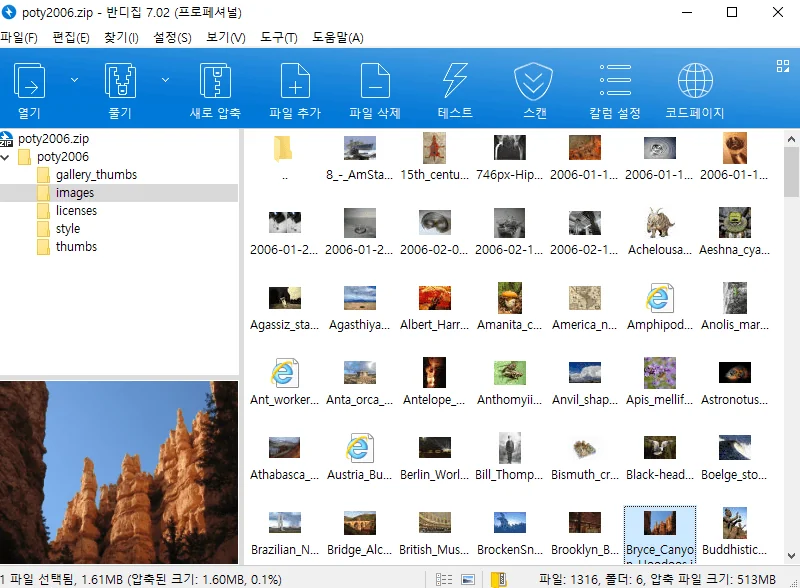Open dropdown arrow next to 열기
Screen dimensions: 800x588
click(74, 80)
